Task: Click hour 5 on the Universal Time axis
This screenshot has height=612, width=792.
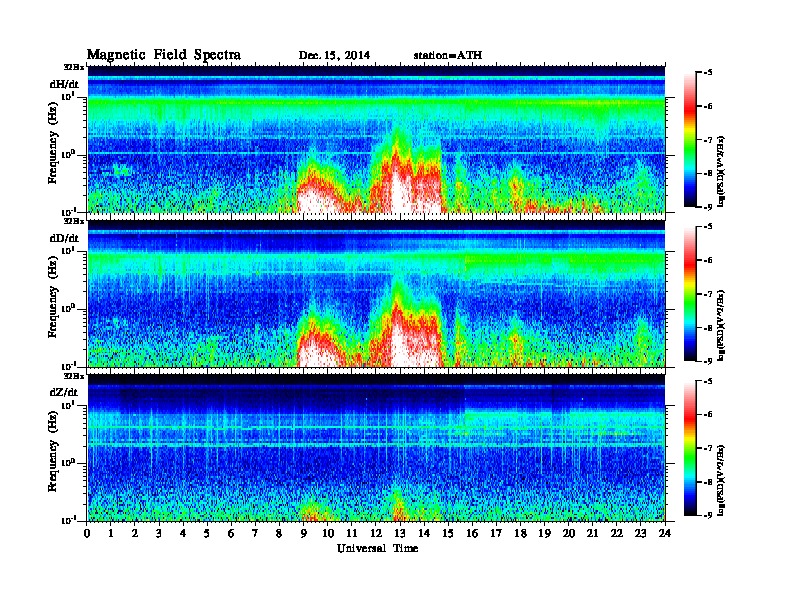Action: [207, 533]
